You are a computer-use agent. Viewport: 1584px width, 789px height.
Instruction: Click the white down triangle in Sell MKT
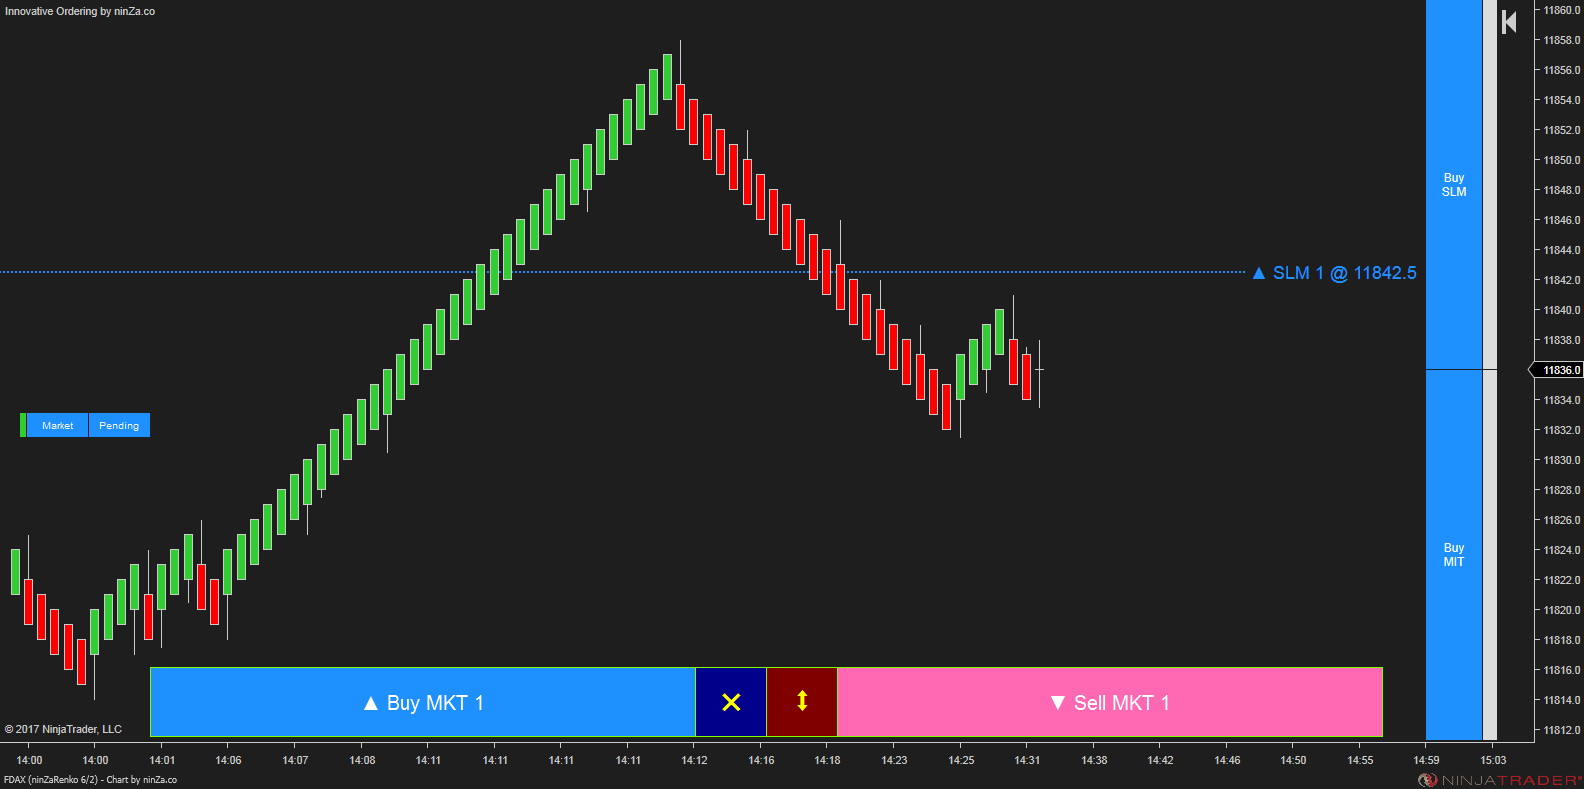[x=1058, y=703]
